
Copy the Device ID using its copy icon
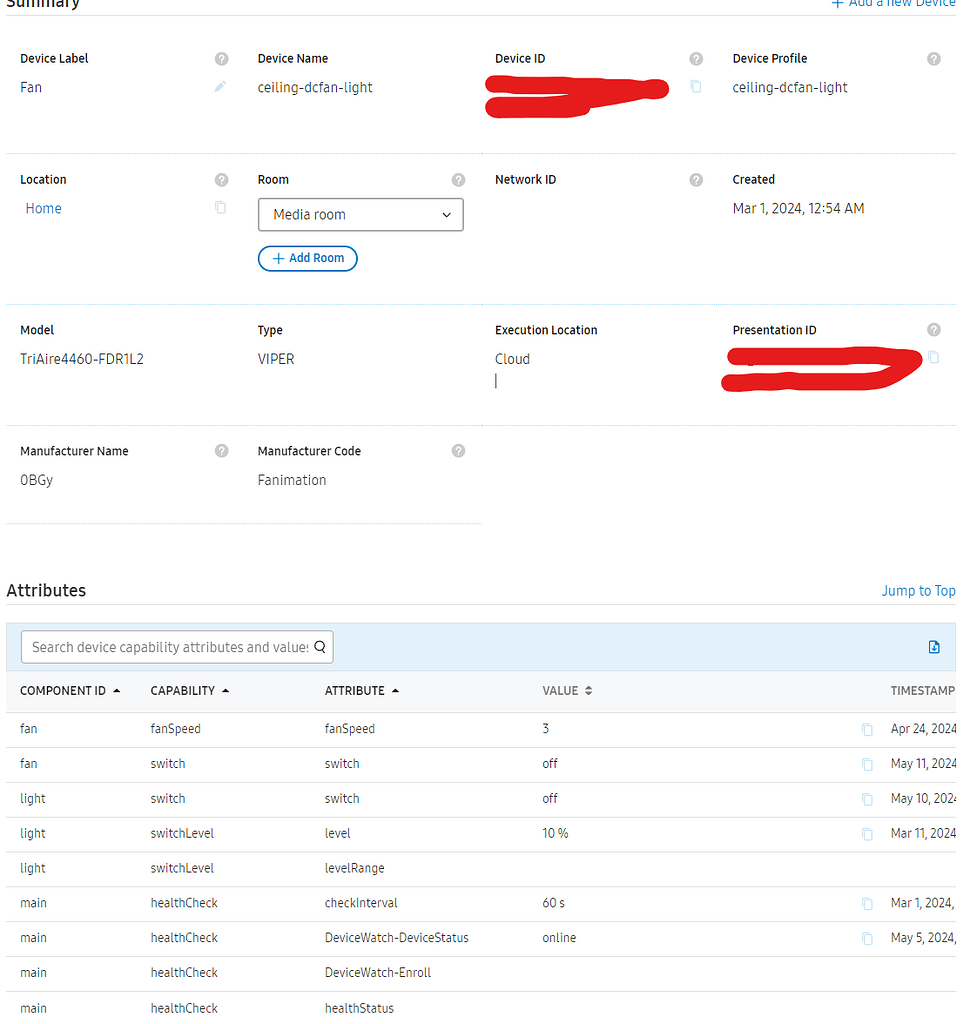click(696, 87)
